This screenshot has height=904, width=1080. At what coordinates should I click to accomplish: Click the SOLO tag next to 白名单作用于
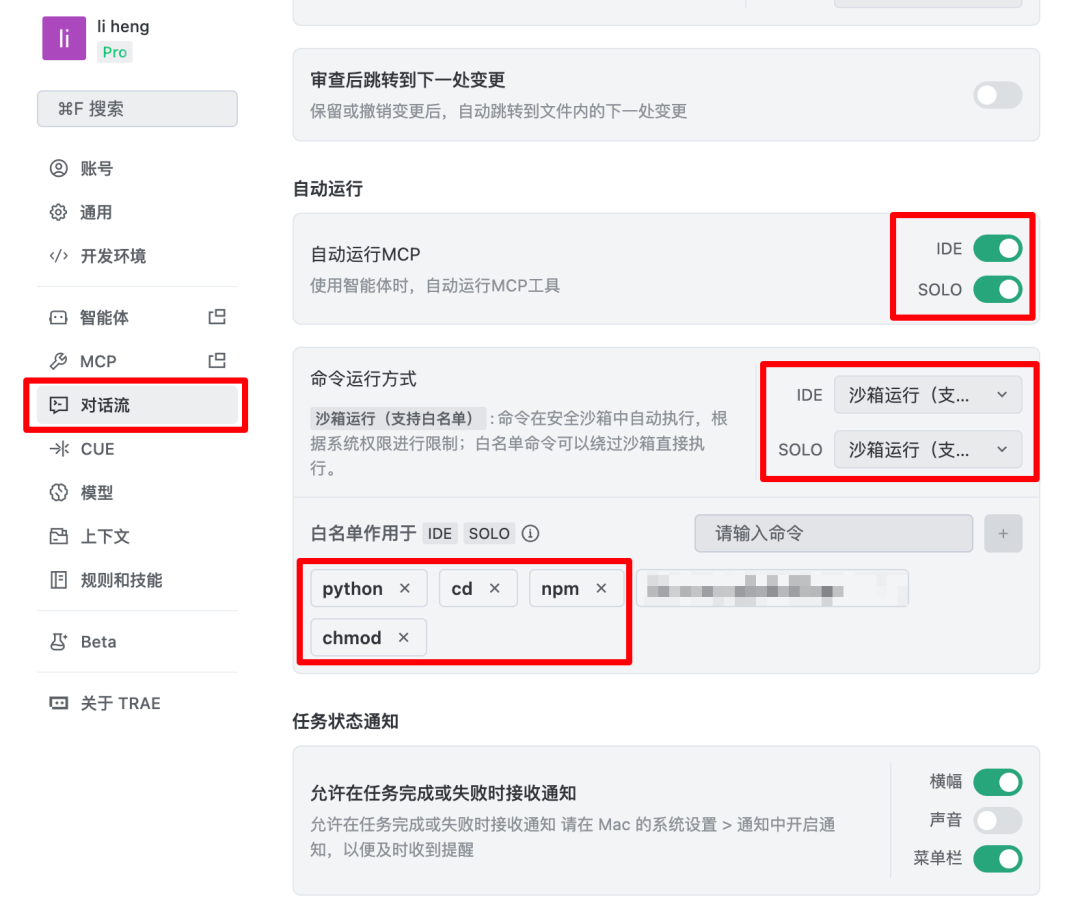tap(489, 533)
